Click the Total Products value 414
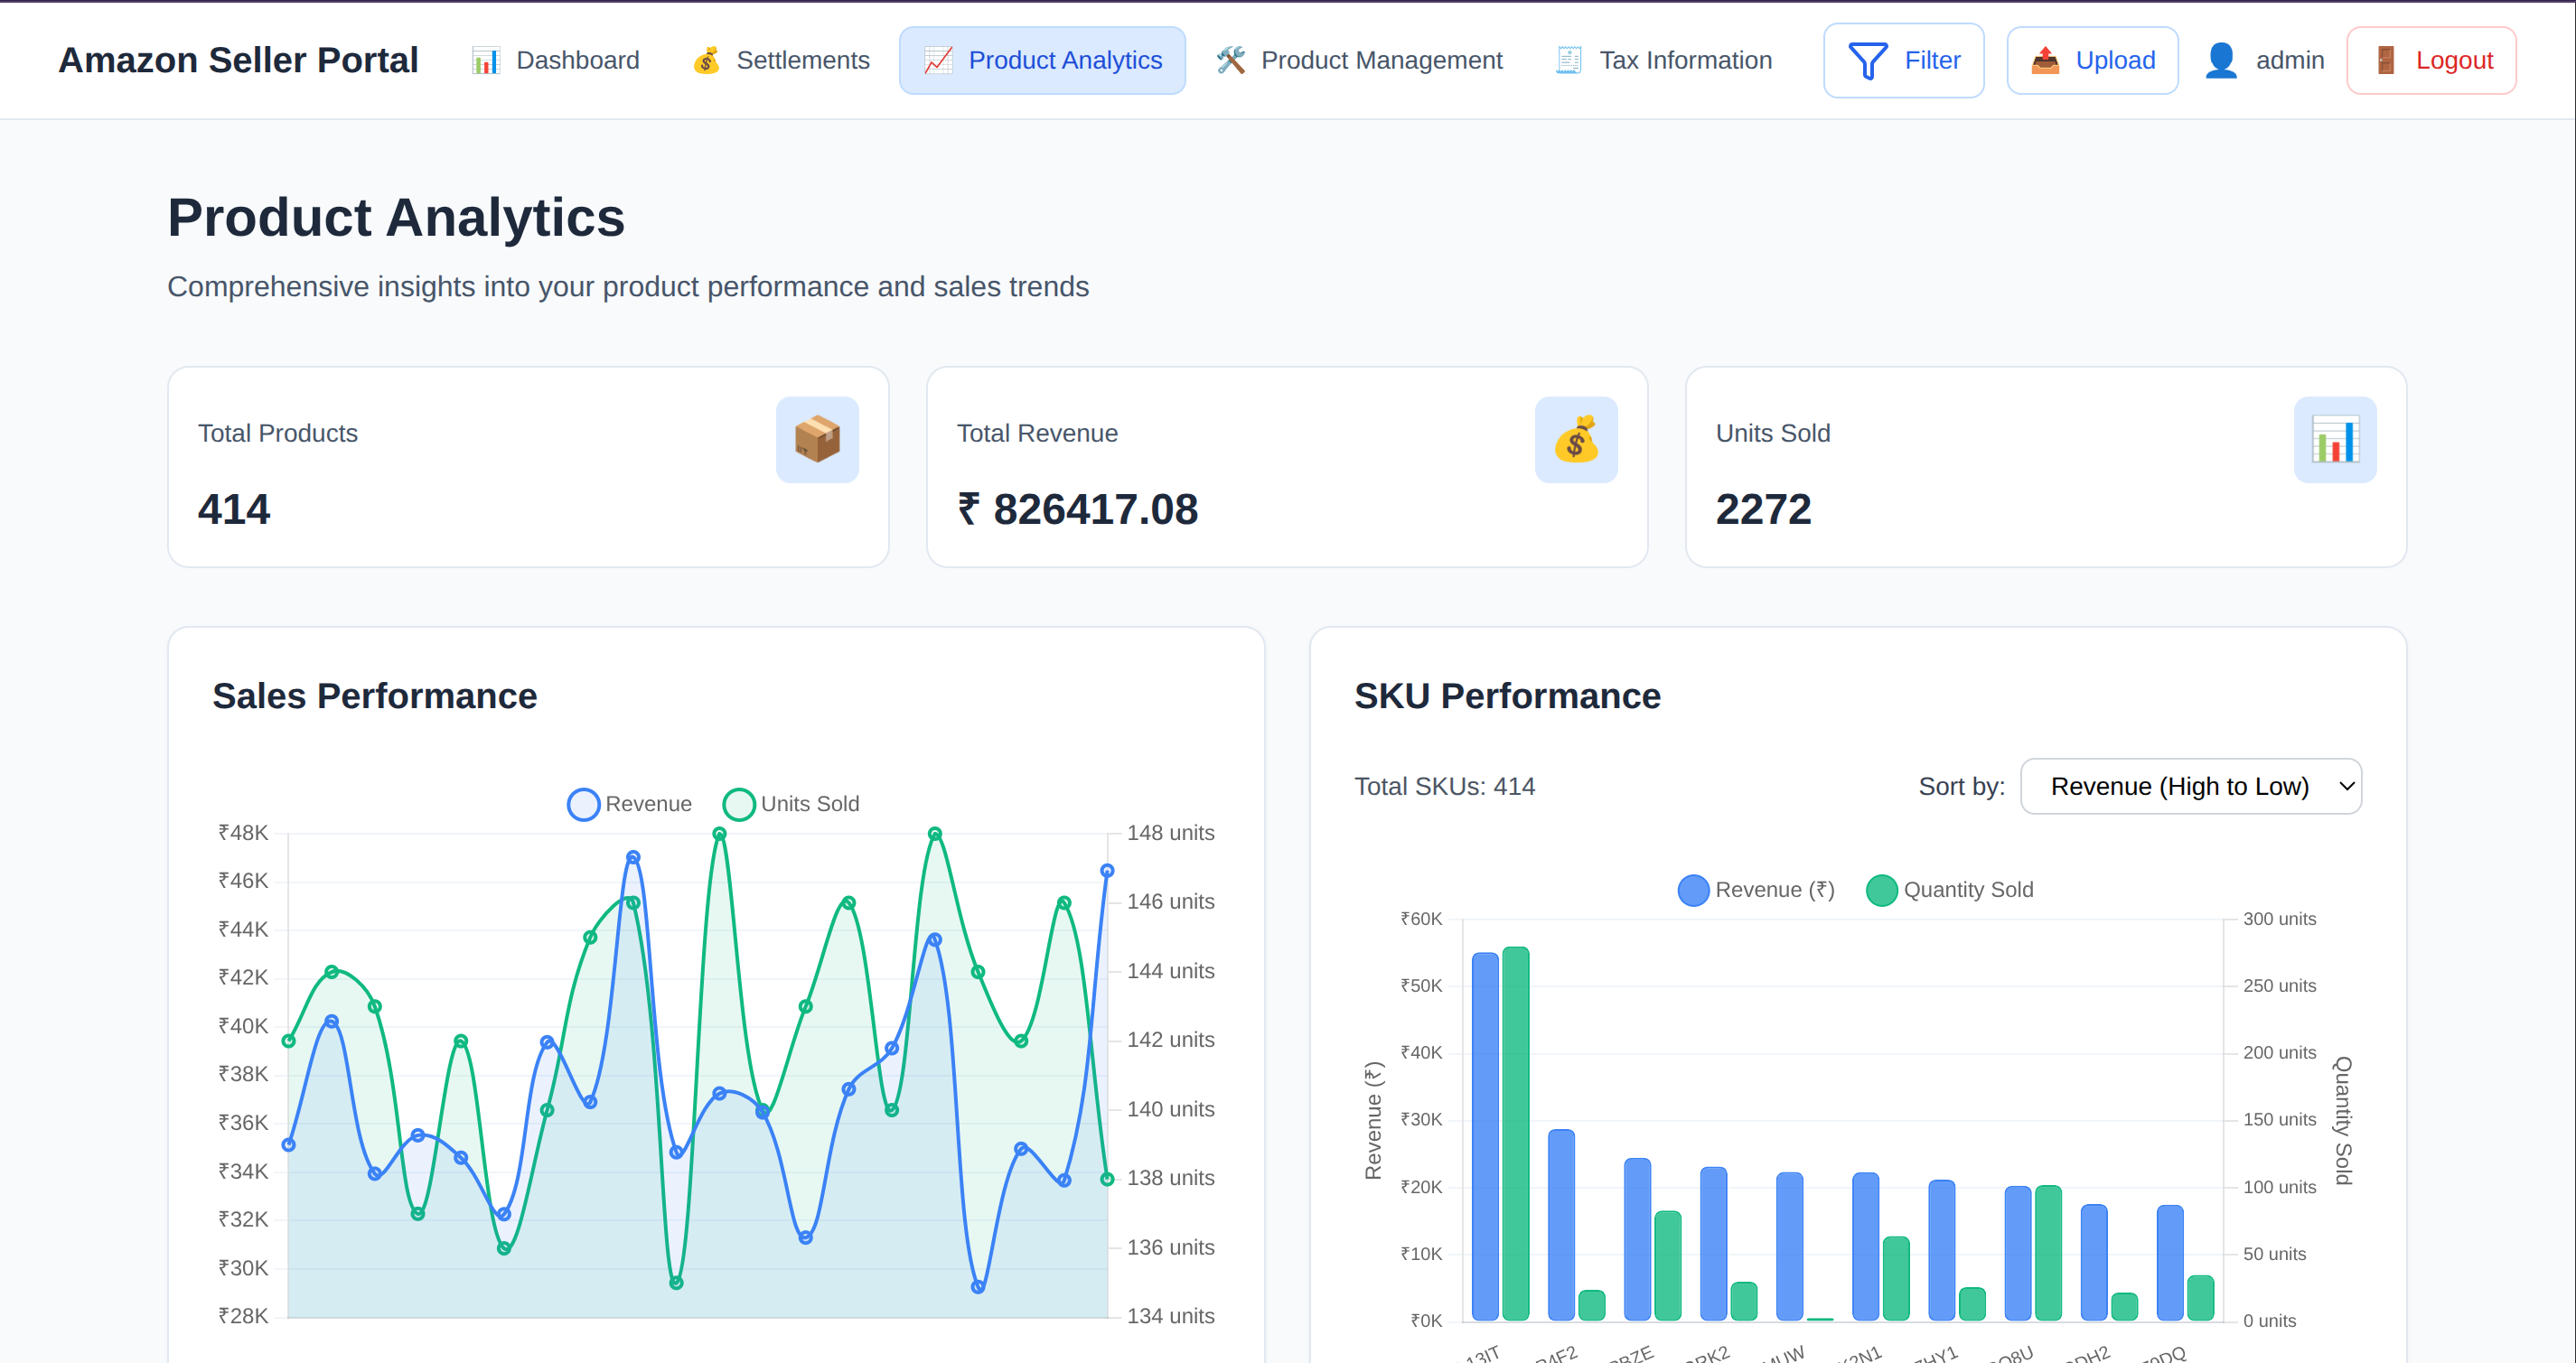Image resolution: width=2576 pixels, height=1363 pixels. 234,509
